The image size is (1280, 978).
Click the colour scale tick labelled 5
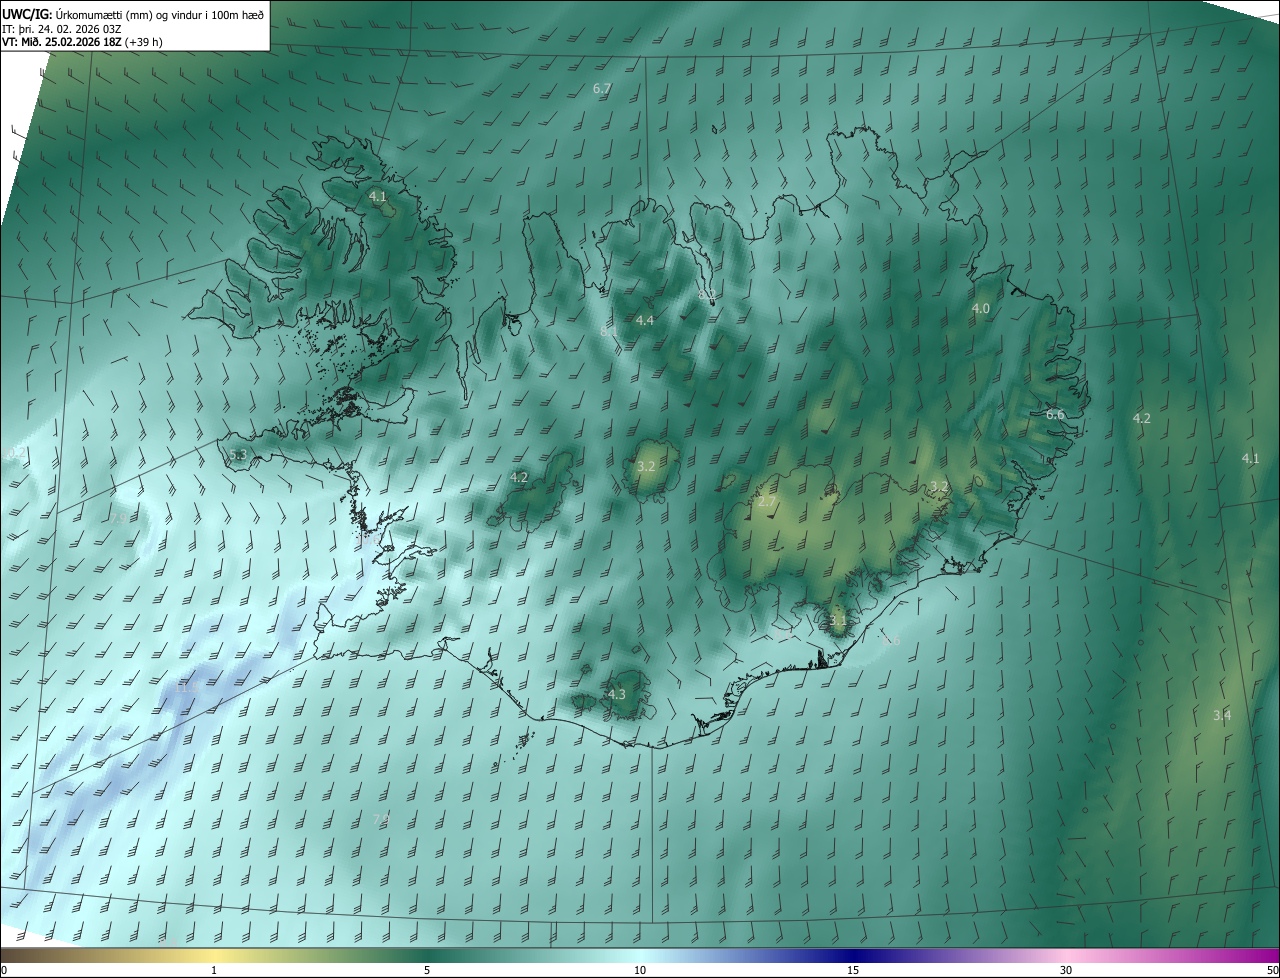(427, 970)
